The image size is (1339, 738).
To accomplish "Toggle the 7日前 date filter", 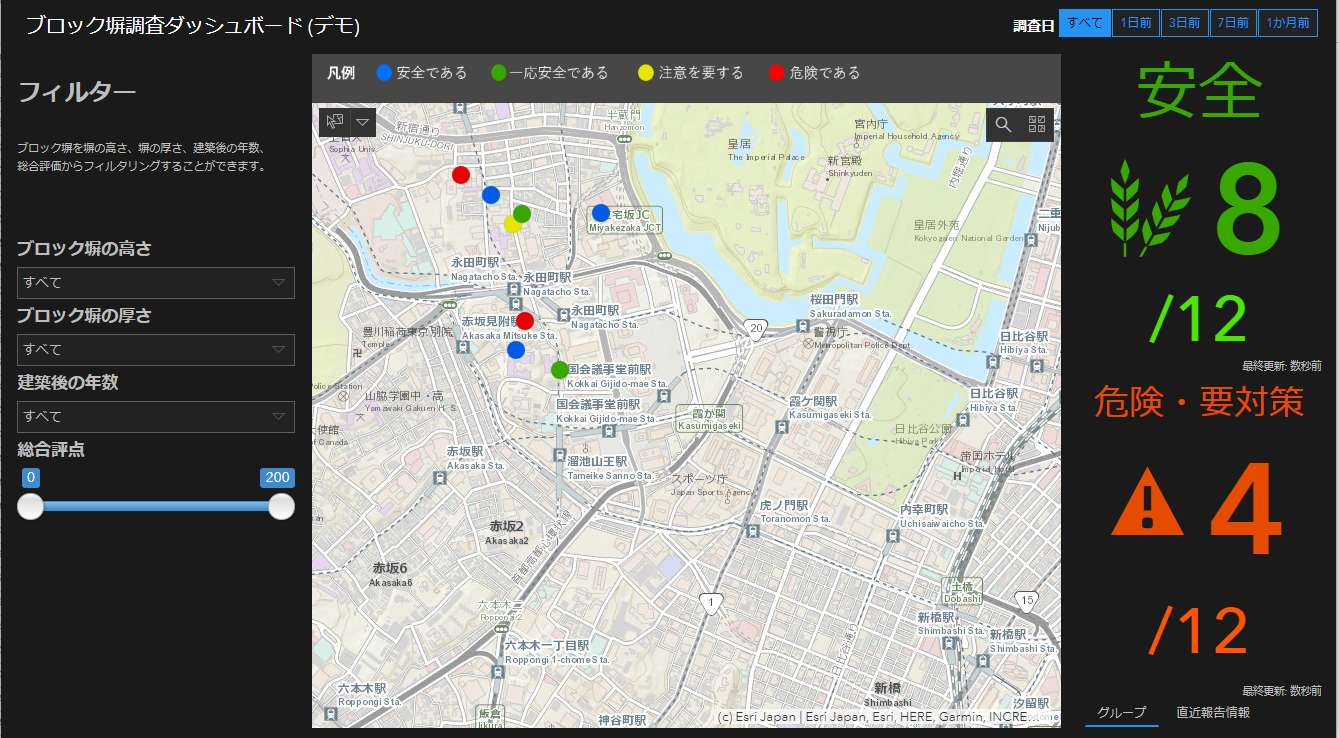I will pos(1233,24).
